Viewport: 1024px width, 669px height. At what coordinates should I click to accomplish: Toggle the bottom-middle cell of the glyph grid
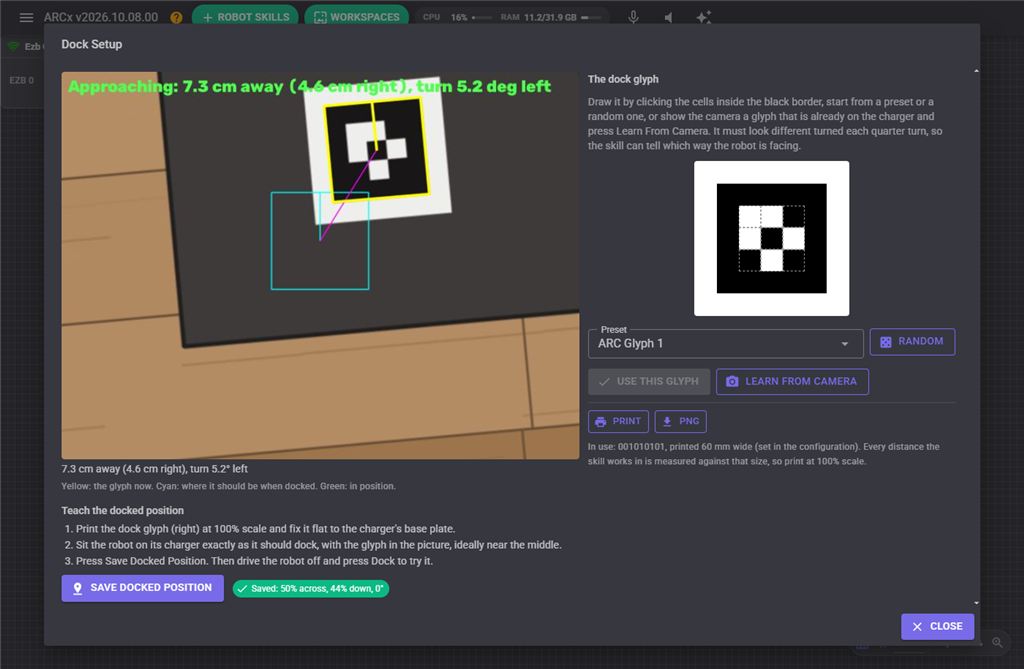coord(771,261)
